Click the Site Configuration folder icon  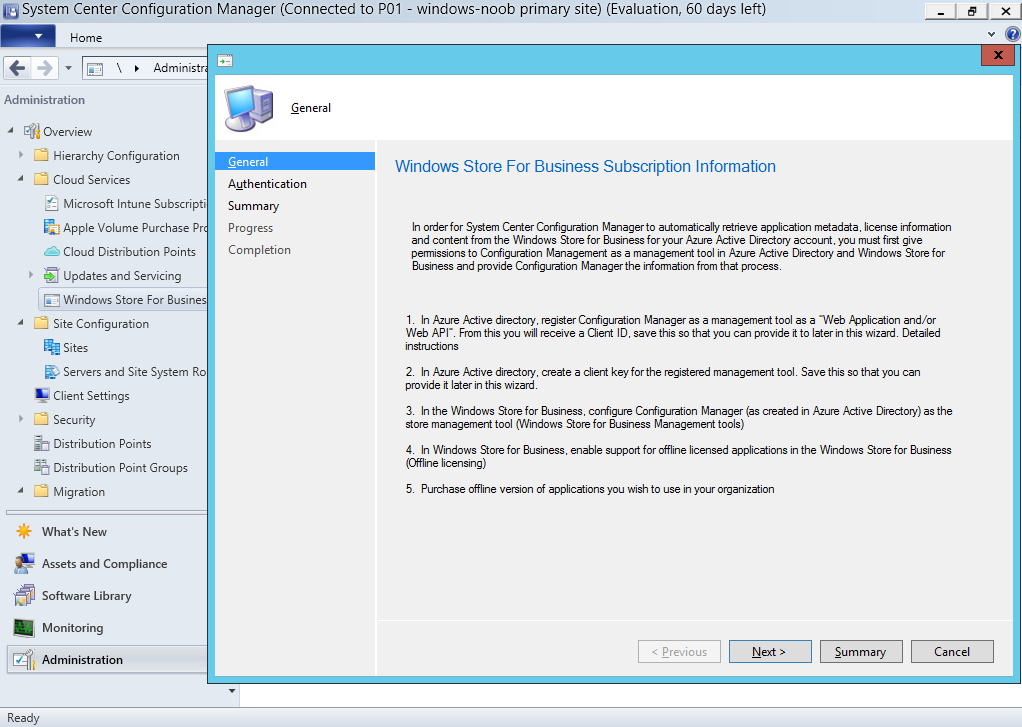click(41, 323)
